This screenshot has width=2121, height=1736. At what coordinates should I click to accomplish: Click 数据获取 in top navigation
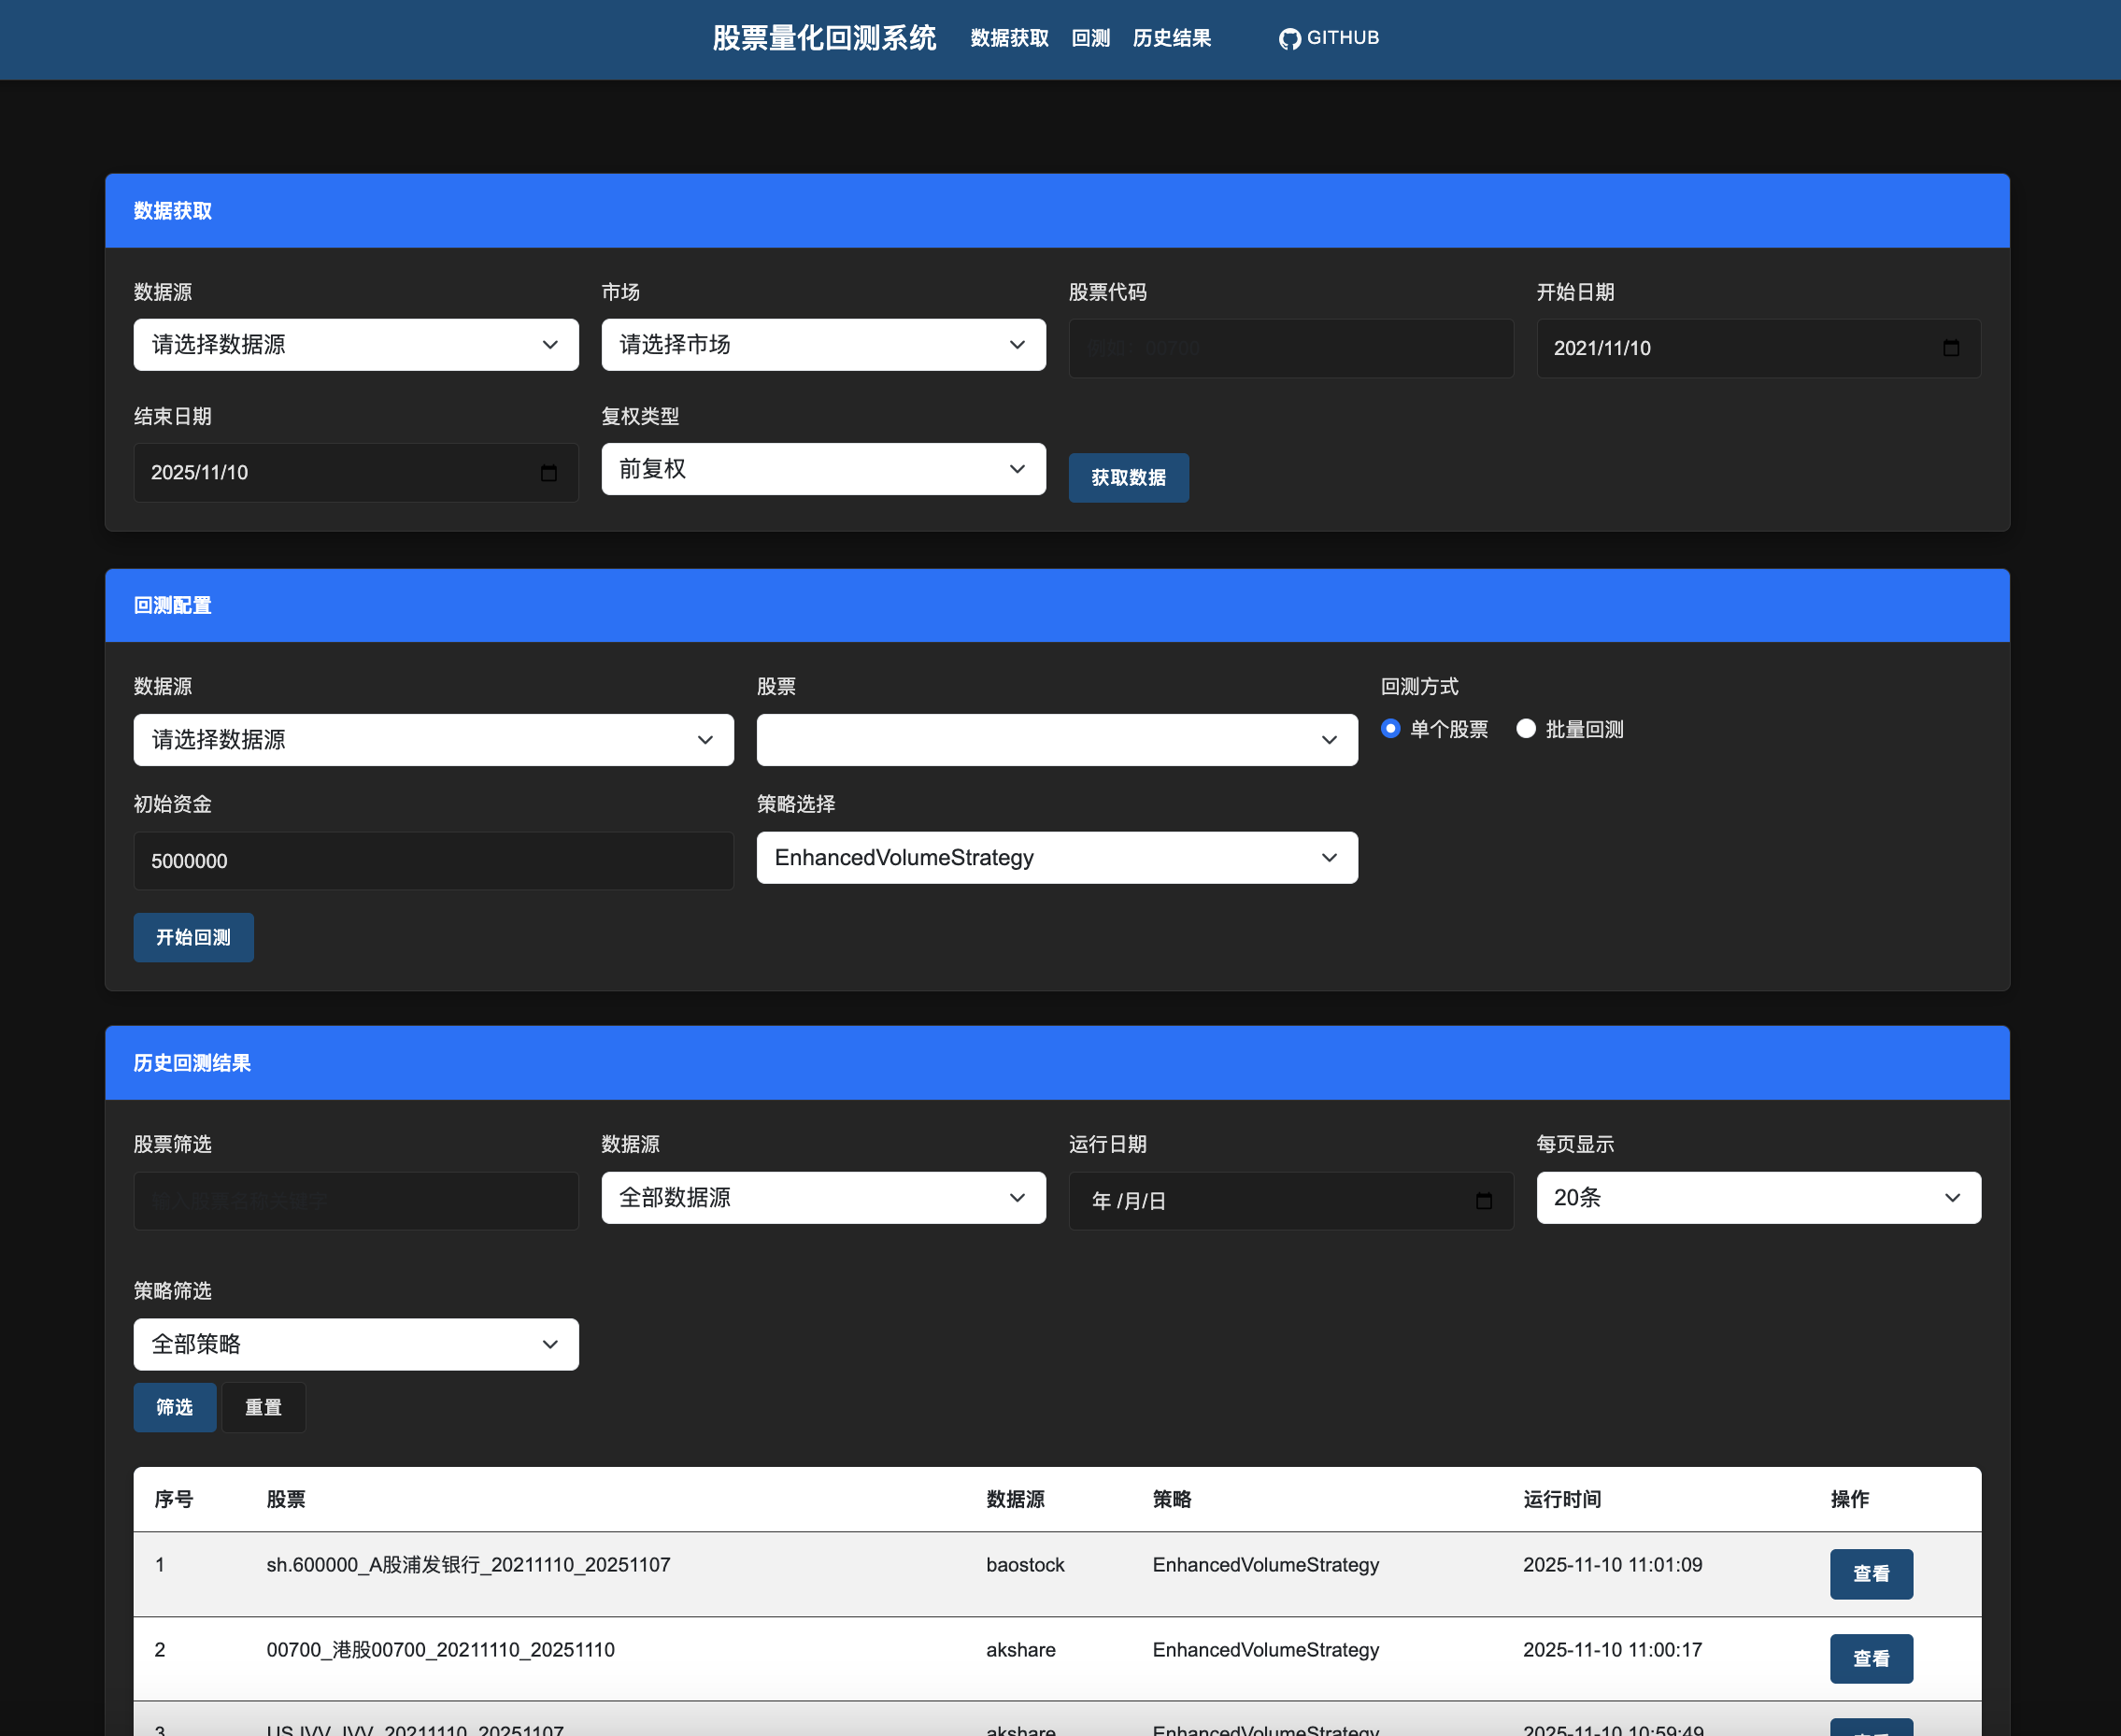coord(1009,38)
